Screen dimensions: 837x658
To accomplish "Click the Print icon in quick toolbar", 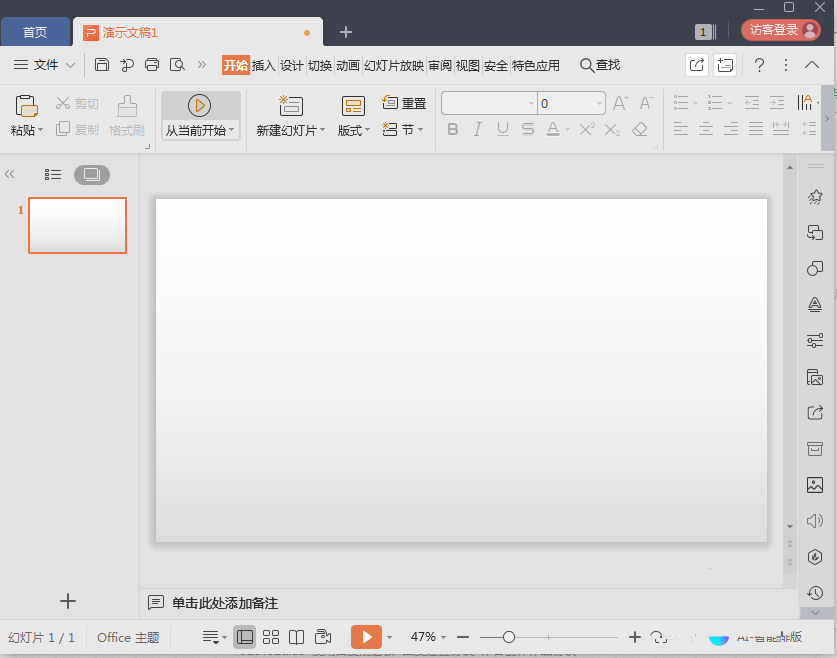I will (x=152, y=65).
